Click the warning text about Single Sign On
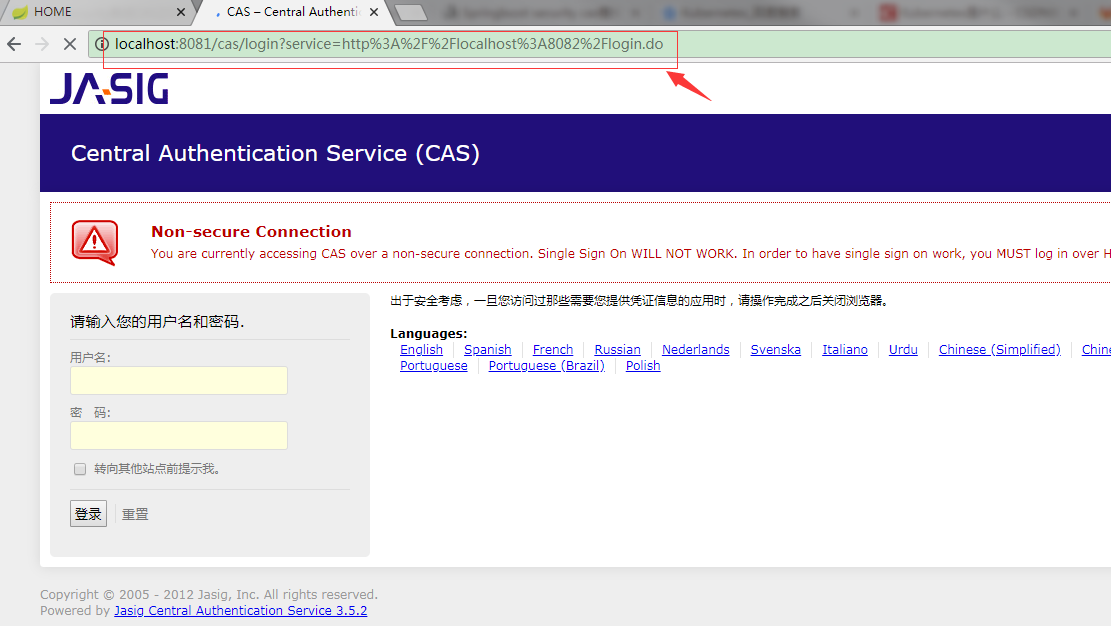The image size is (1111, 626). pos(631,254)
